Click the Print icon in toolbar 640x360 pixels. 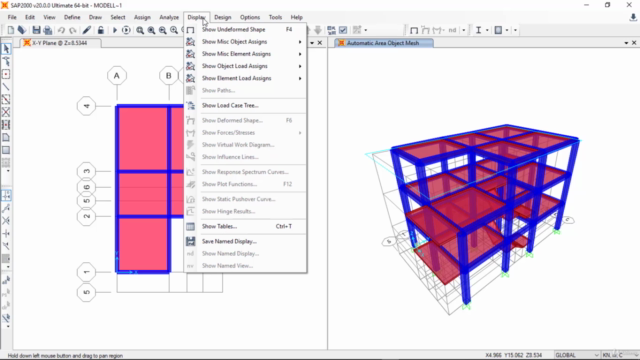click(x=48, y=30)
